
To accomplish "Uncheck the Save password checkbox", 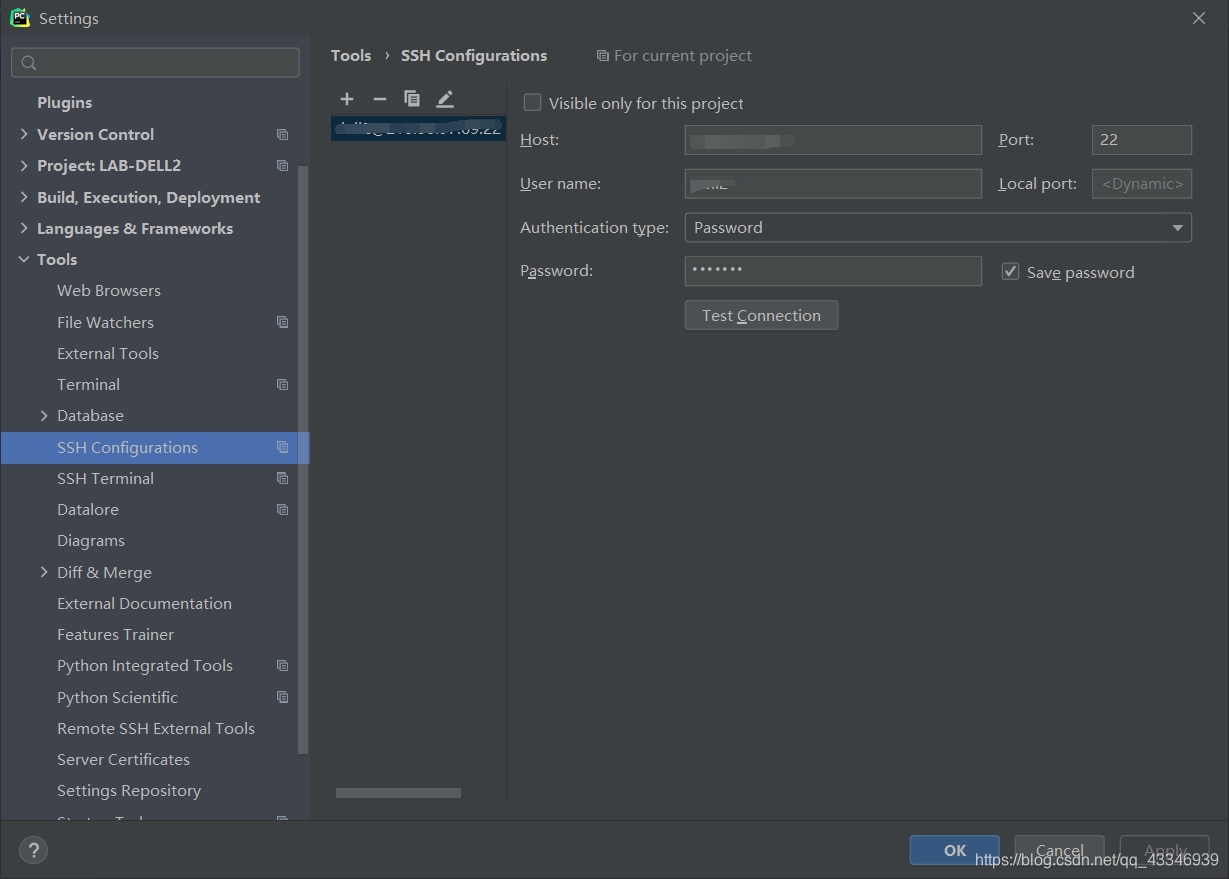I will coord(1010,272).
